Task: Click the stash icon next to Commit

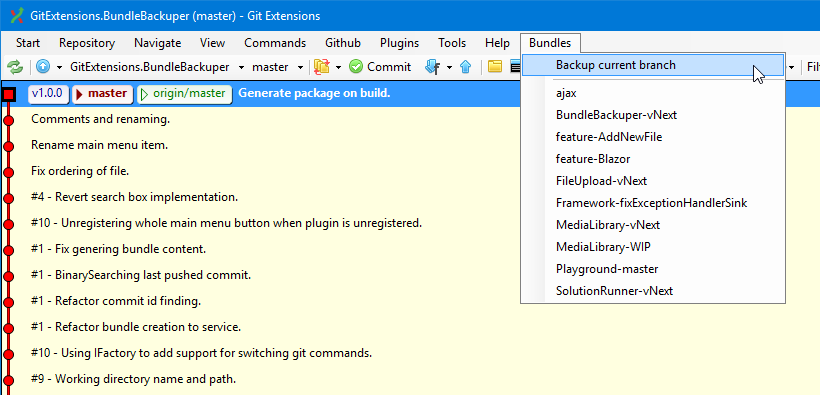Action: tap(322, 67)
